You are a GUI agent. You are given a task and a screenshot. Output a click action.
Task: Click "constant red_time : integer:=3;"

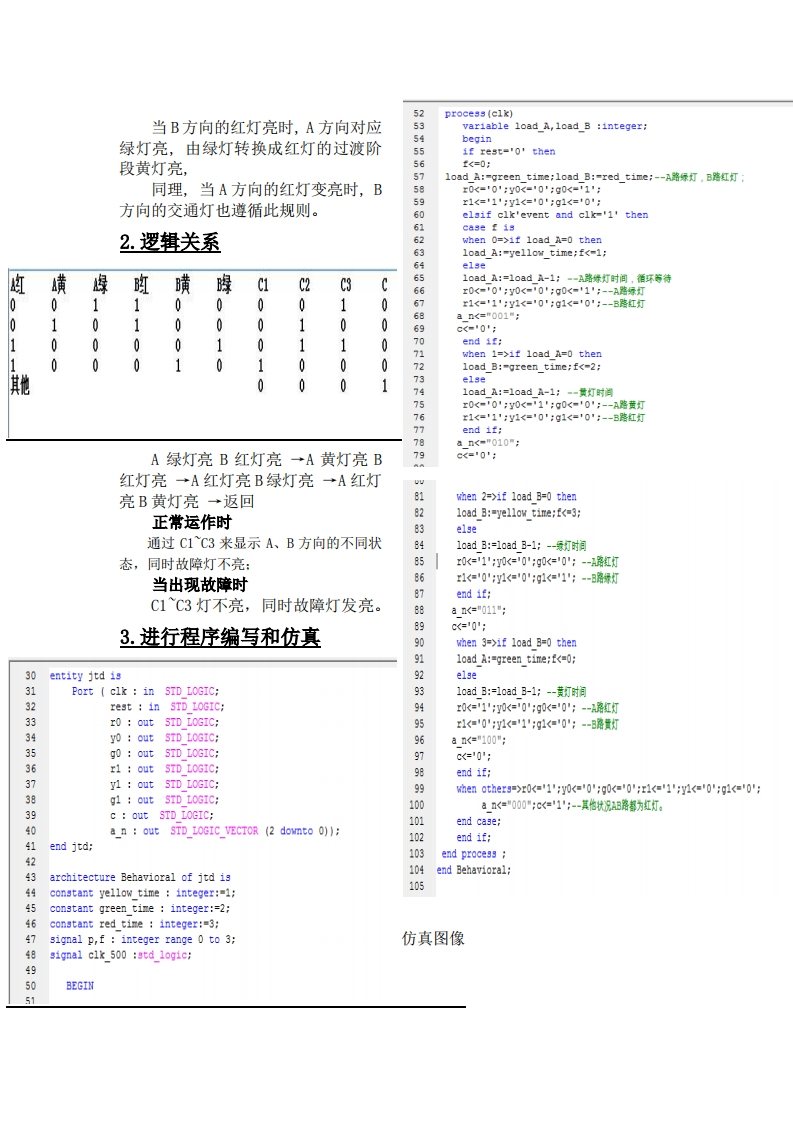click(x=135, y=925)
